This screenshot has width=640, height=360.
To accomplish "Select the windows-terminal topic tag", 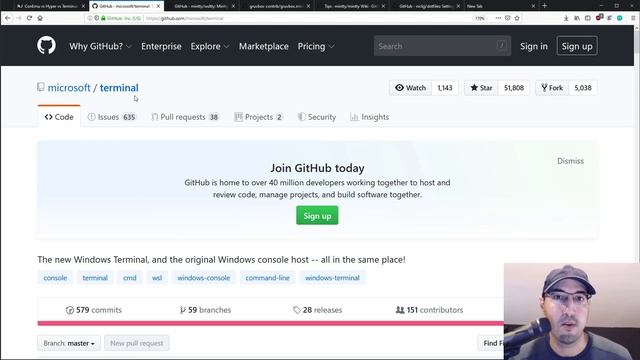I will pyautogui.click(x=332, y=278).
